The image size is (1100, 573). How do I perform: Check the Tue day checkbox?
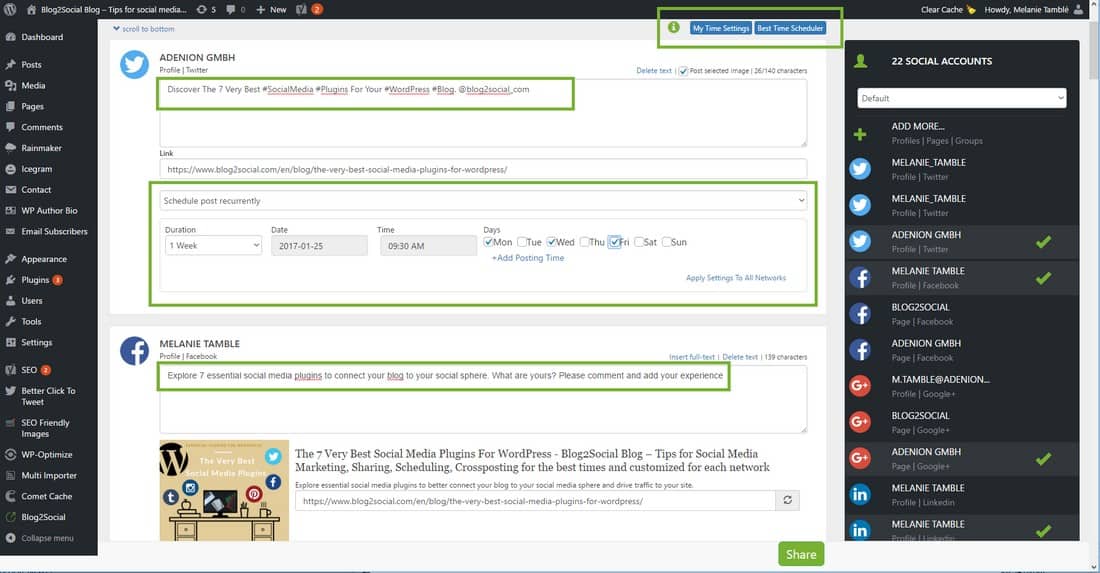pyautogui.click(x=521, y=242)
